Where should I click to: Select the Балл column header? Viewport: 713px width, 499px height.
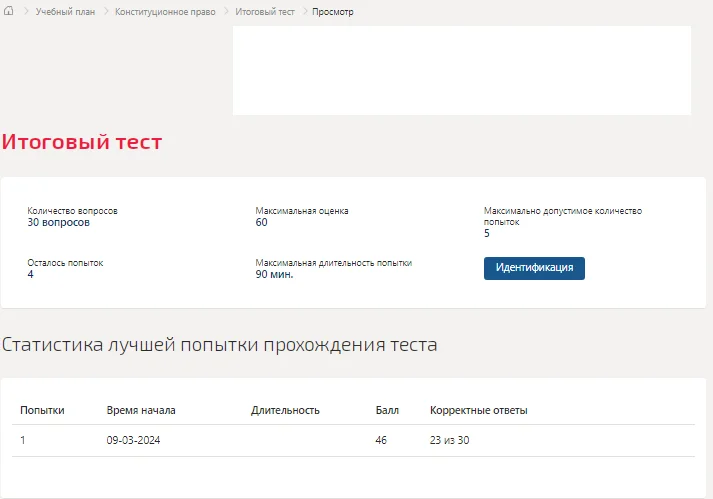(x=387, y=410)
